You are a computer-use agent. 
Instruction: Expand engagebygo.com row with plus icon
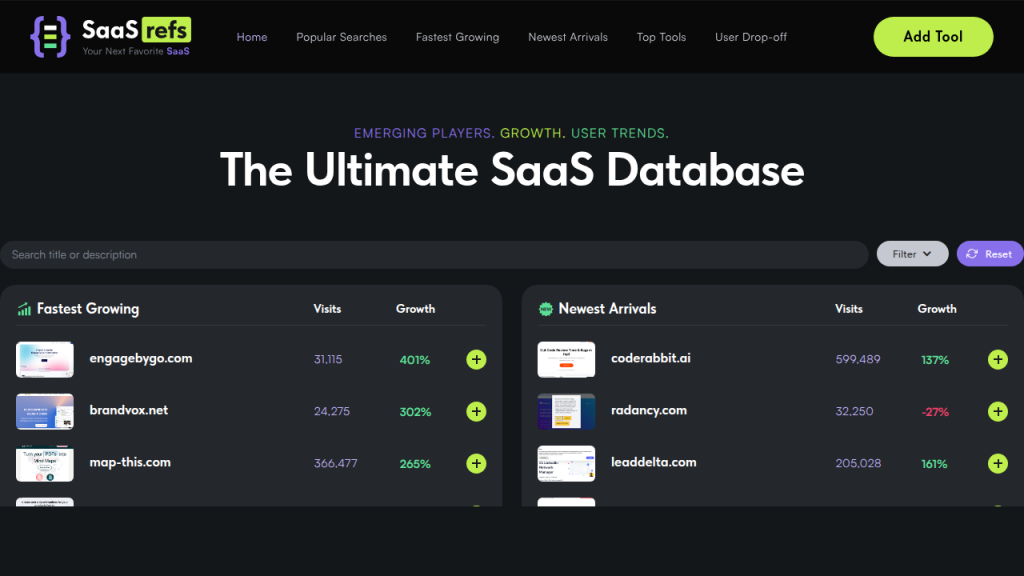pos(476,359)
